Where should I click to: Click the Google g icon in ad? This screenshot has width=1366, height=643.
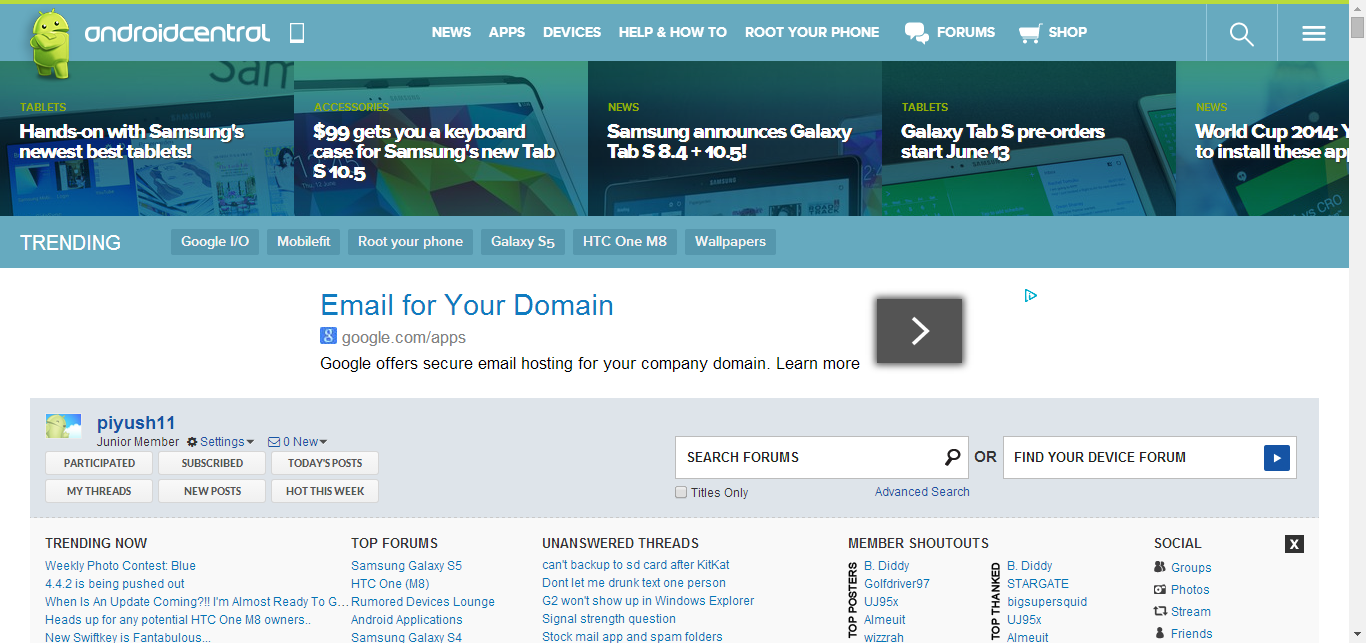[329, 336]
